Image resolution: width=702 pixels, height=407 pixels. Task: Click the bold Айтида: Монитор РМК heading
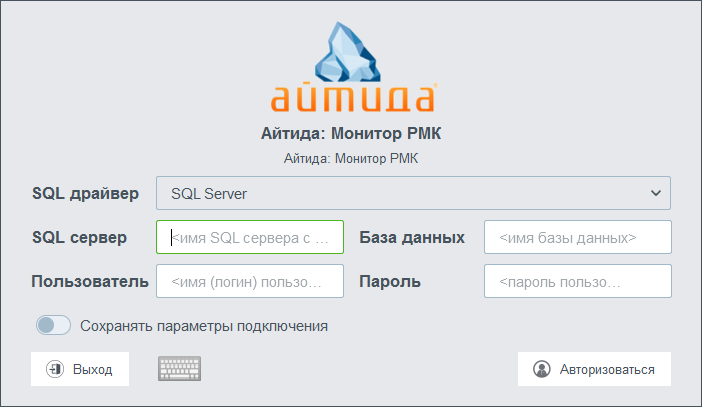351,133
